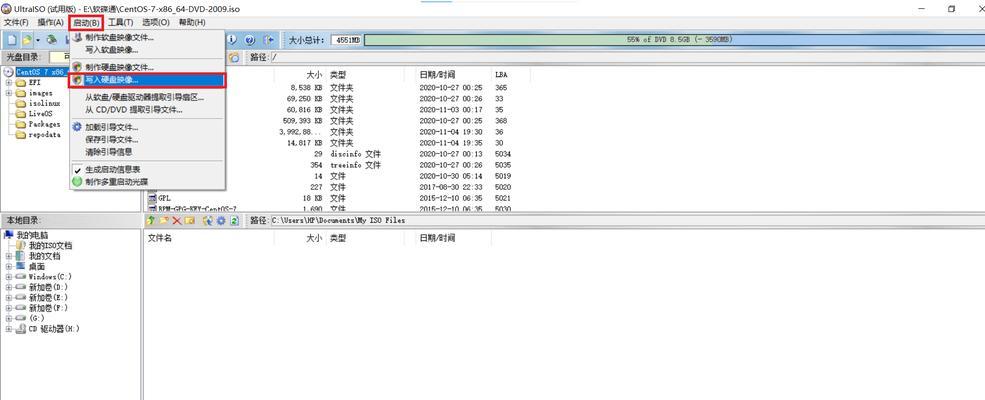This screenshot has width=985, height=400.
Task: Click the icon left of upper 路径 field
Action: [234, 57]
